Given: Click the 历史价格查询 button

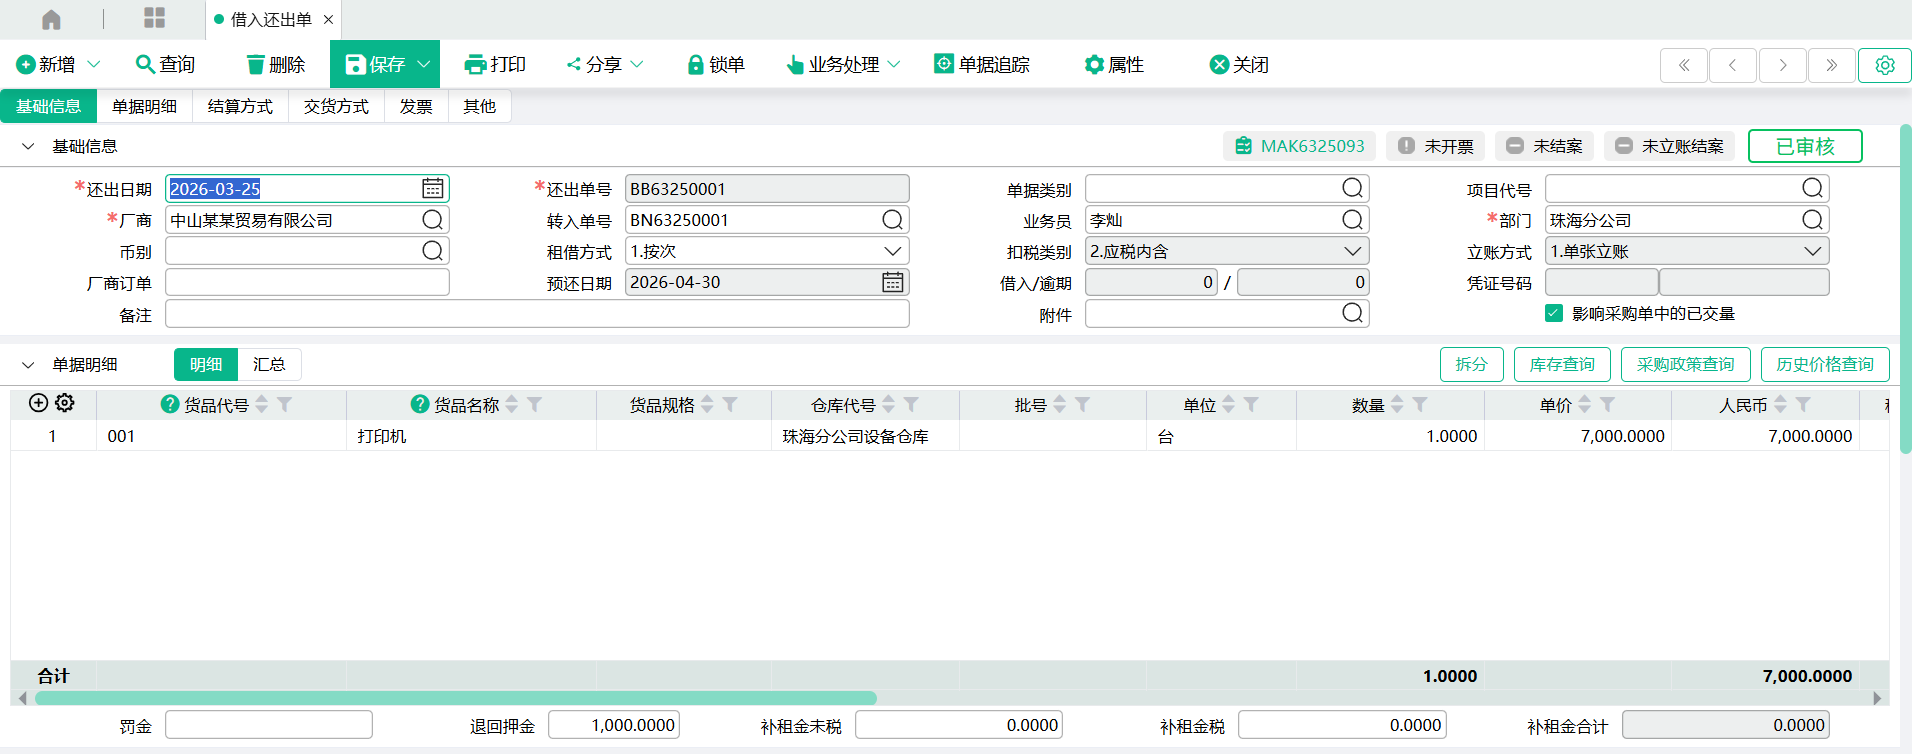Looking at the screenshot, I should coord(1824,365).
